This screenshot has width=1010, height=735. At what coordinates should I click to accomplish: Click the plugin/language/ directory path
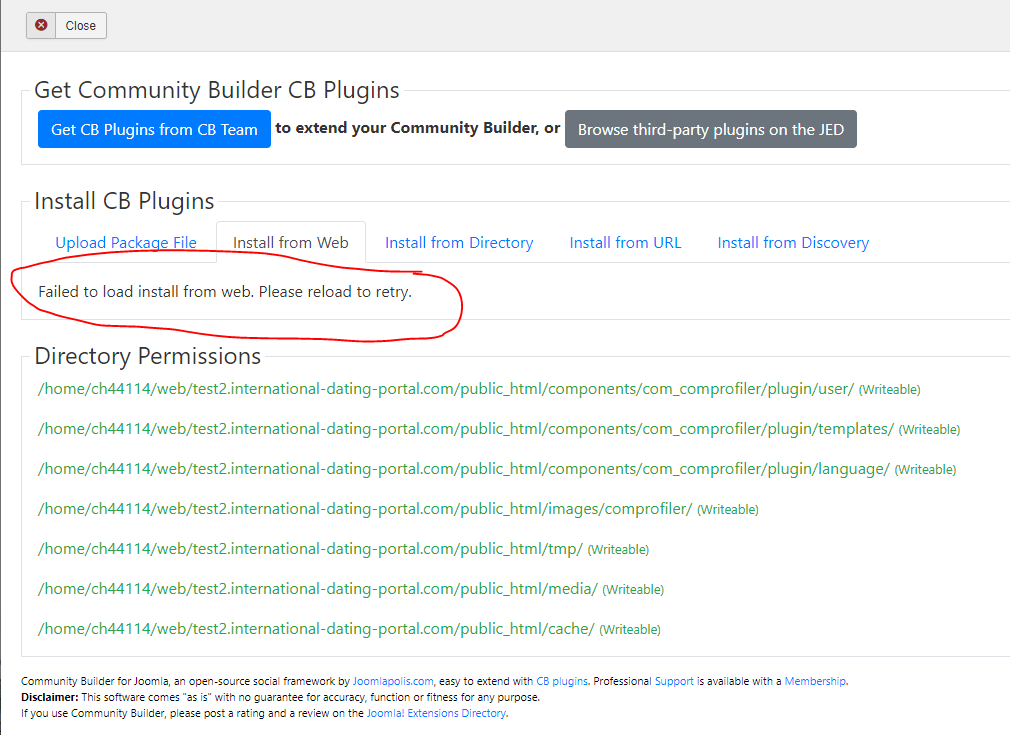click(x=464, y=469)
